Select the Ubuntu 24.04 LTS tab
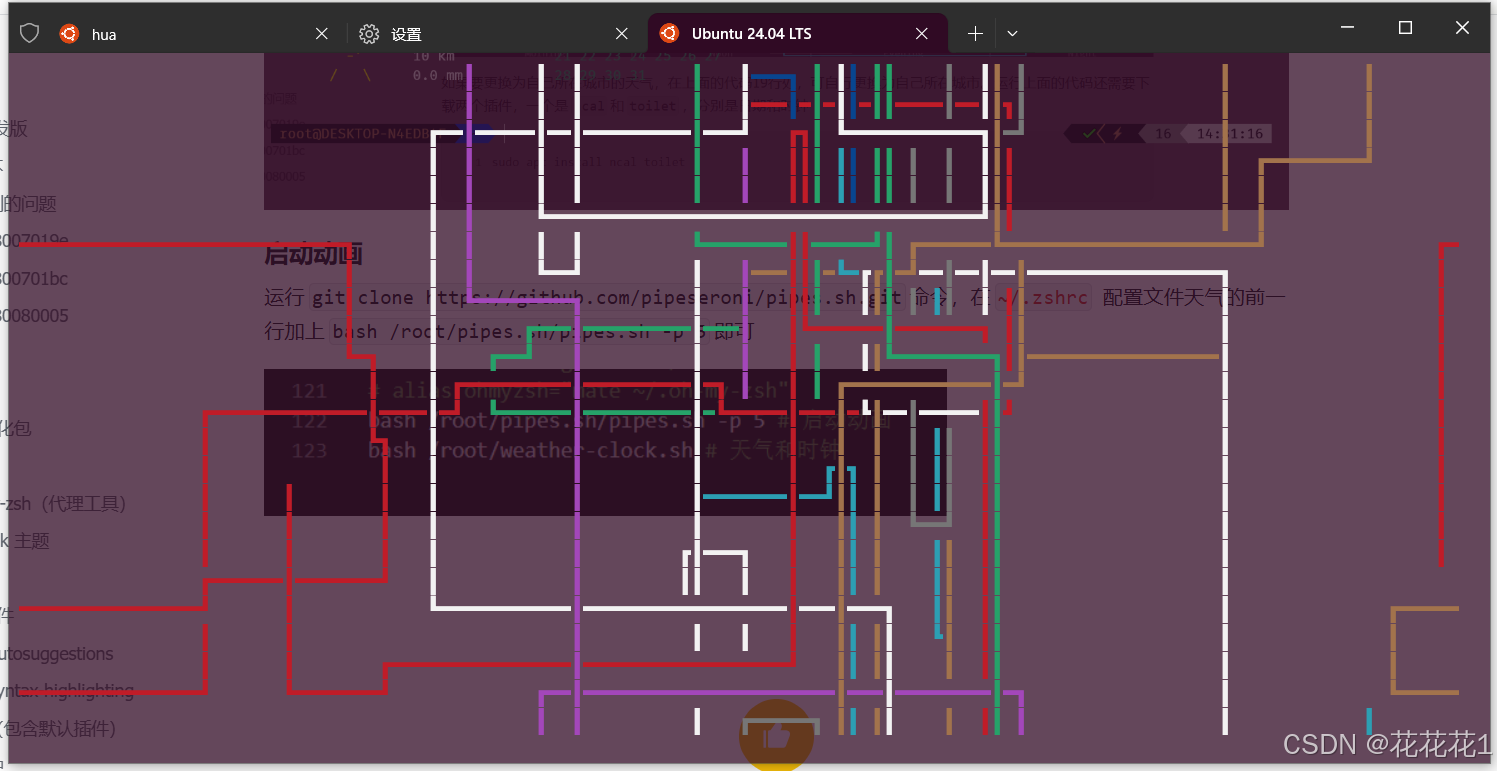Screen dimensions: 1497x771 [797, 33]
